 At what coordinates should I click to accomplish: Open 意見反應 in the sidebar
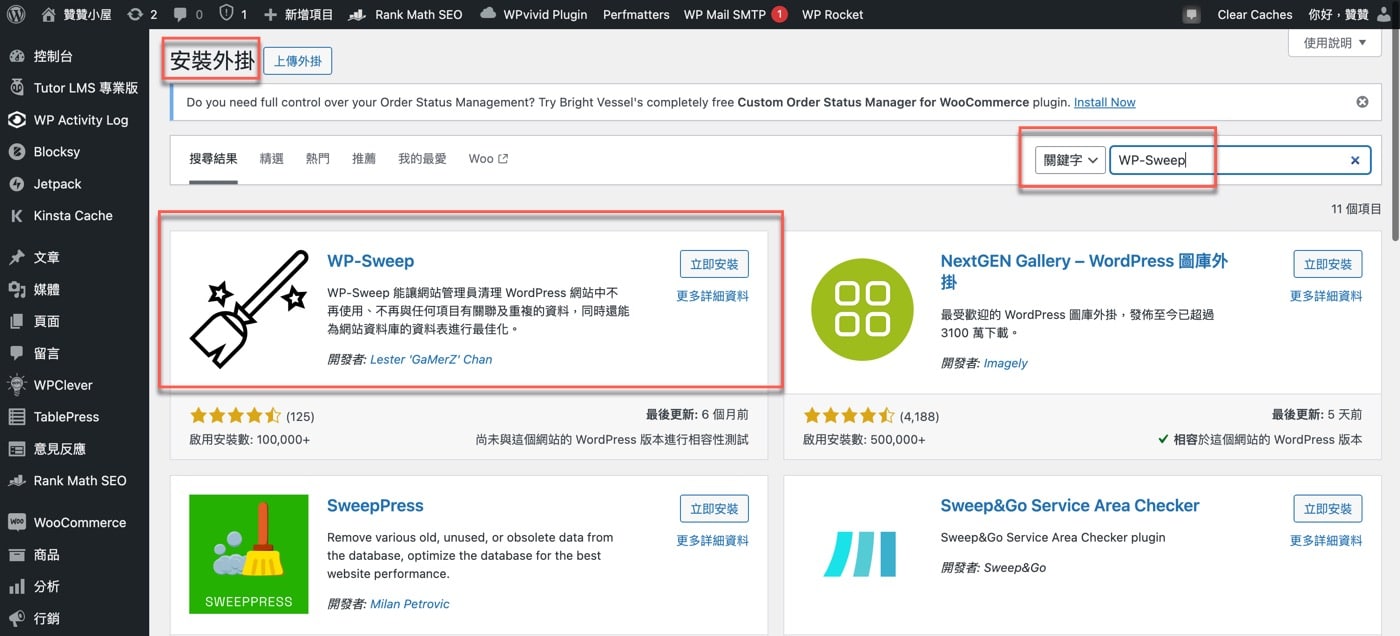74,449
